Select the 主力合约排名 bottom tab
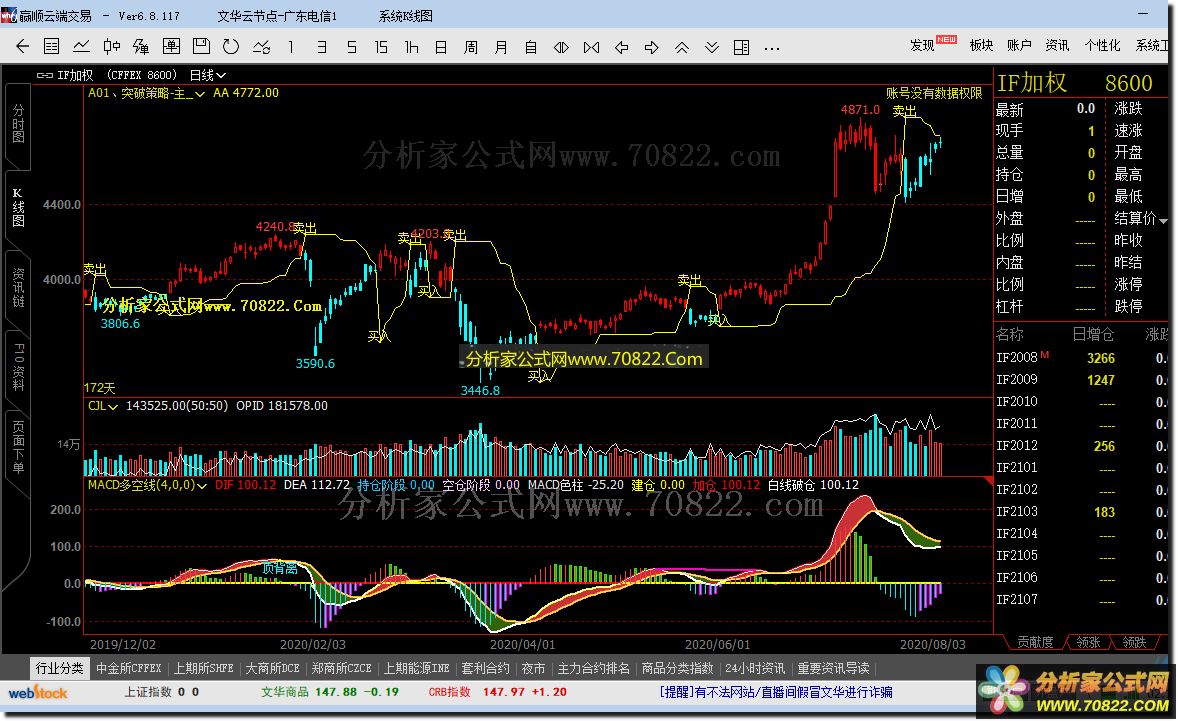 click(x=593, y=668)
